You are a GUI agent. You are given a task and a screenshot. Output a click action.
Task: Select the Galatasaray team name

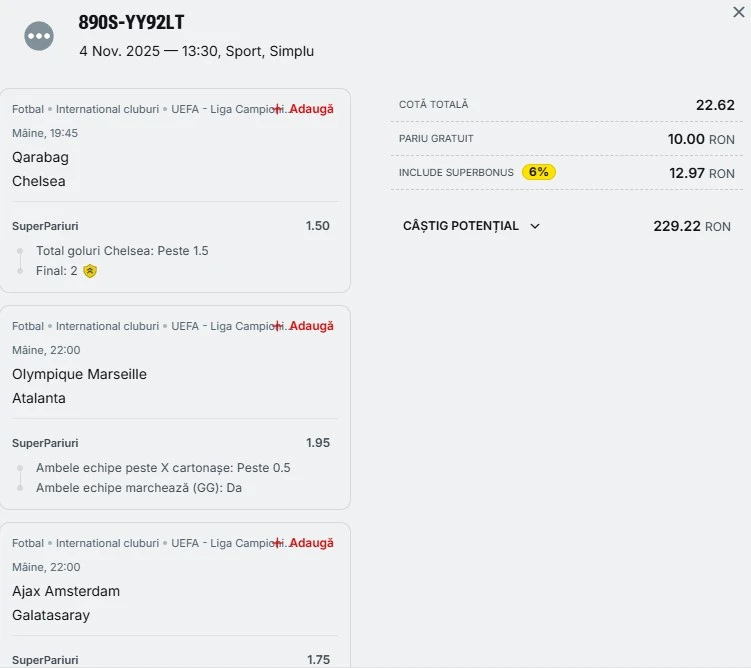51,615
